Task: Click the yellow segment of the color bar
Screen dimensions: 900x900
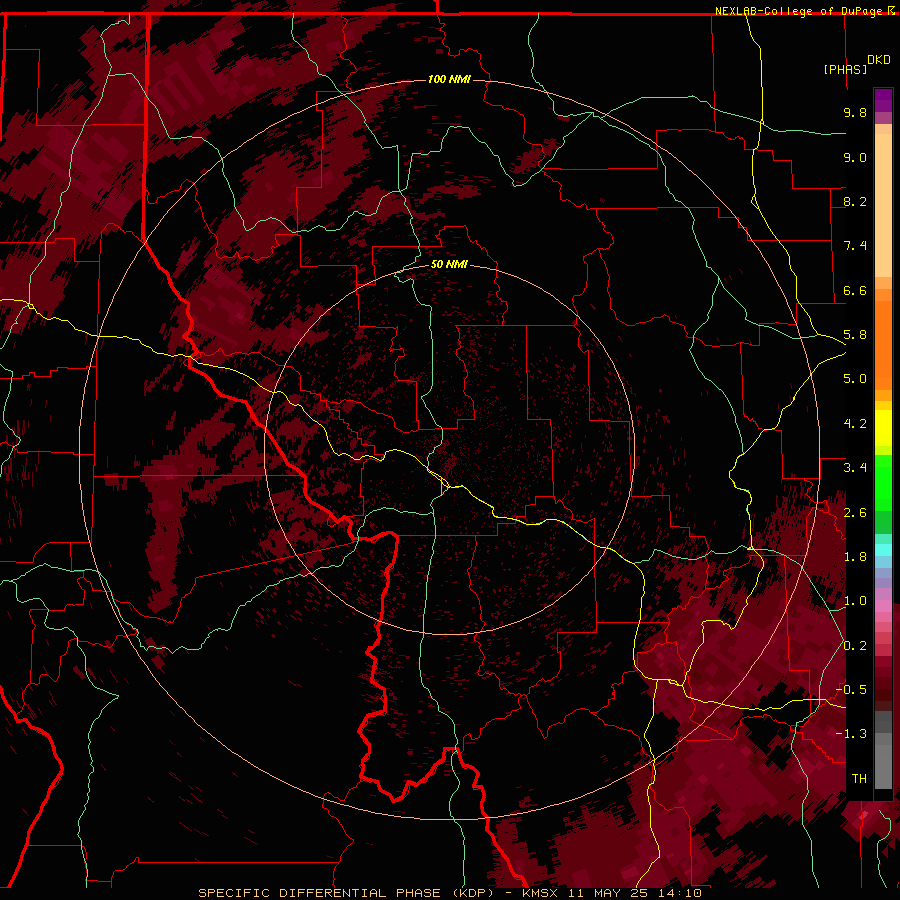Action: click(x=883, y=428)
